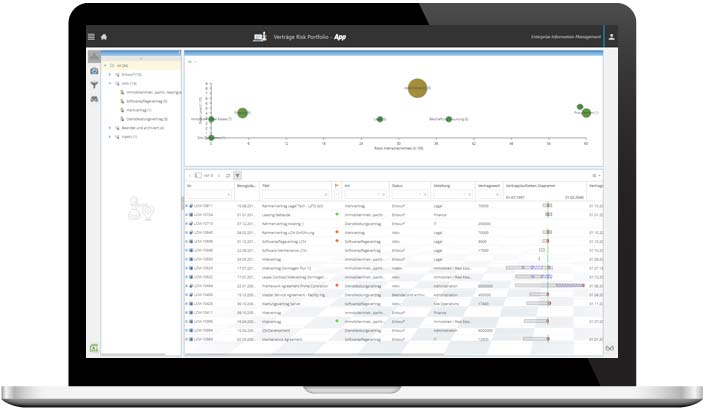Open the binoculars search panel
This screenshot has height=410, width=704.
[x=94, y=98]
